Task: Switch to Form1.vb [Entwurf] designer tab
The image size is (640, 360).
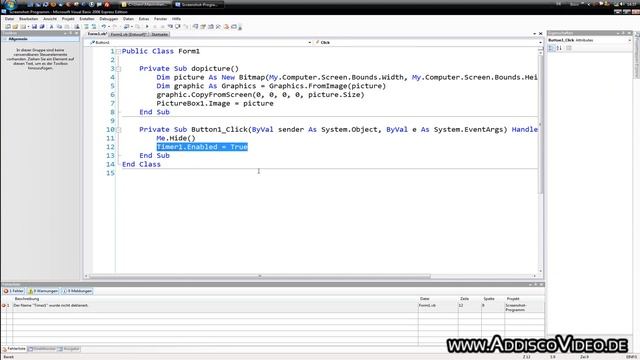Action: tap(128, 34)
